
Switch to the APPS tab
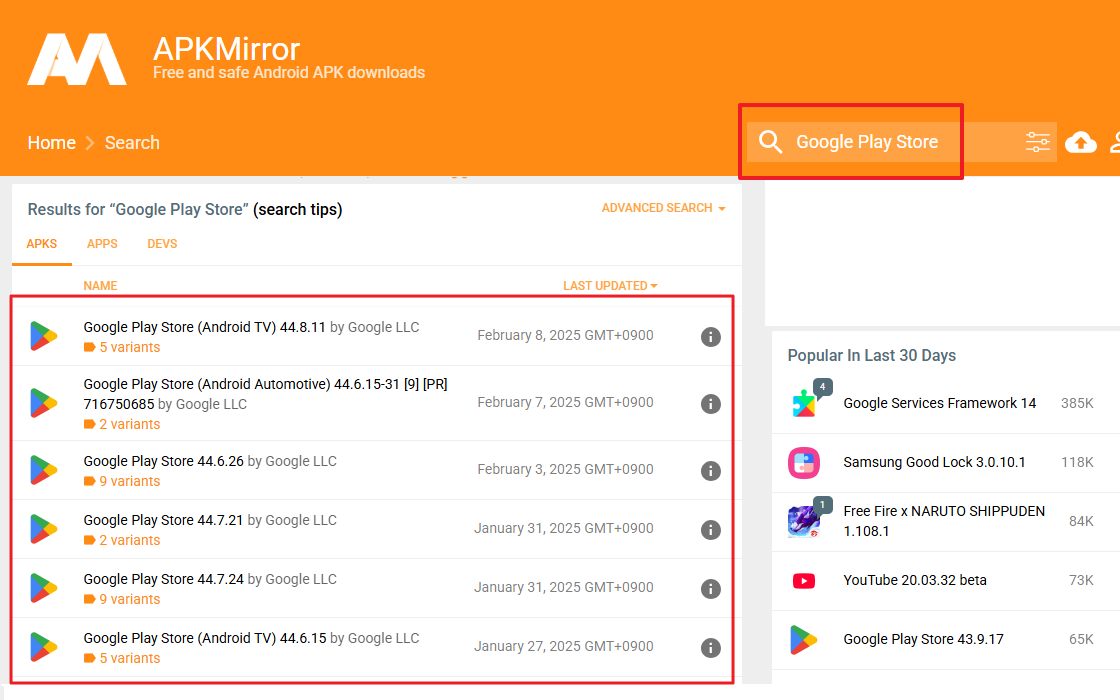(102, 243)
